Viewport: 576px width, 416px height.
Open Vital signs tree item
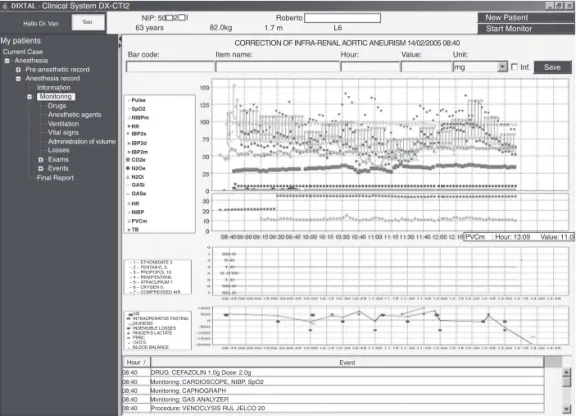click(x=63, y=133)
